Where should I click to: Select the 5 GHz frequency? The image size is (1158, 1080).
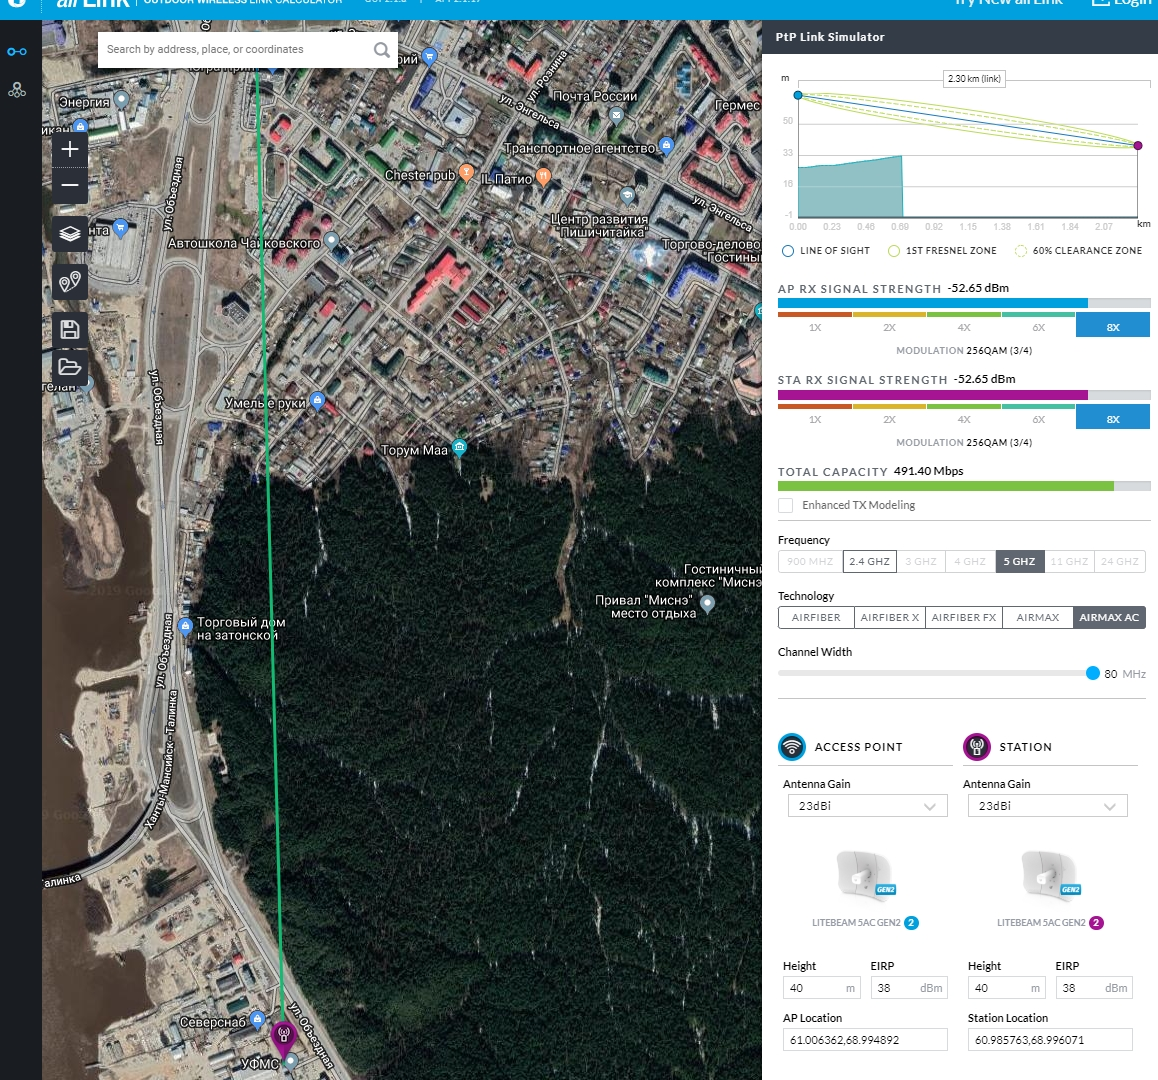(1019, 561)
